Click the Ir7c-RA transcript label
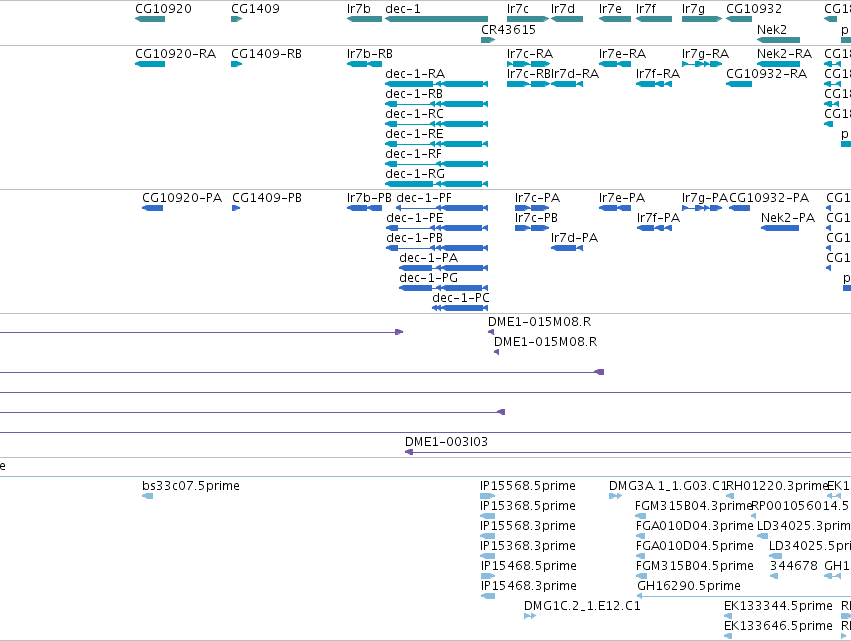The image size is (851, 641). 530,54
